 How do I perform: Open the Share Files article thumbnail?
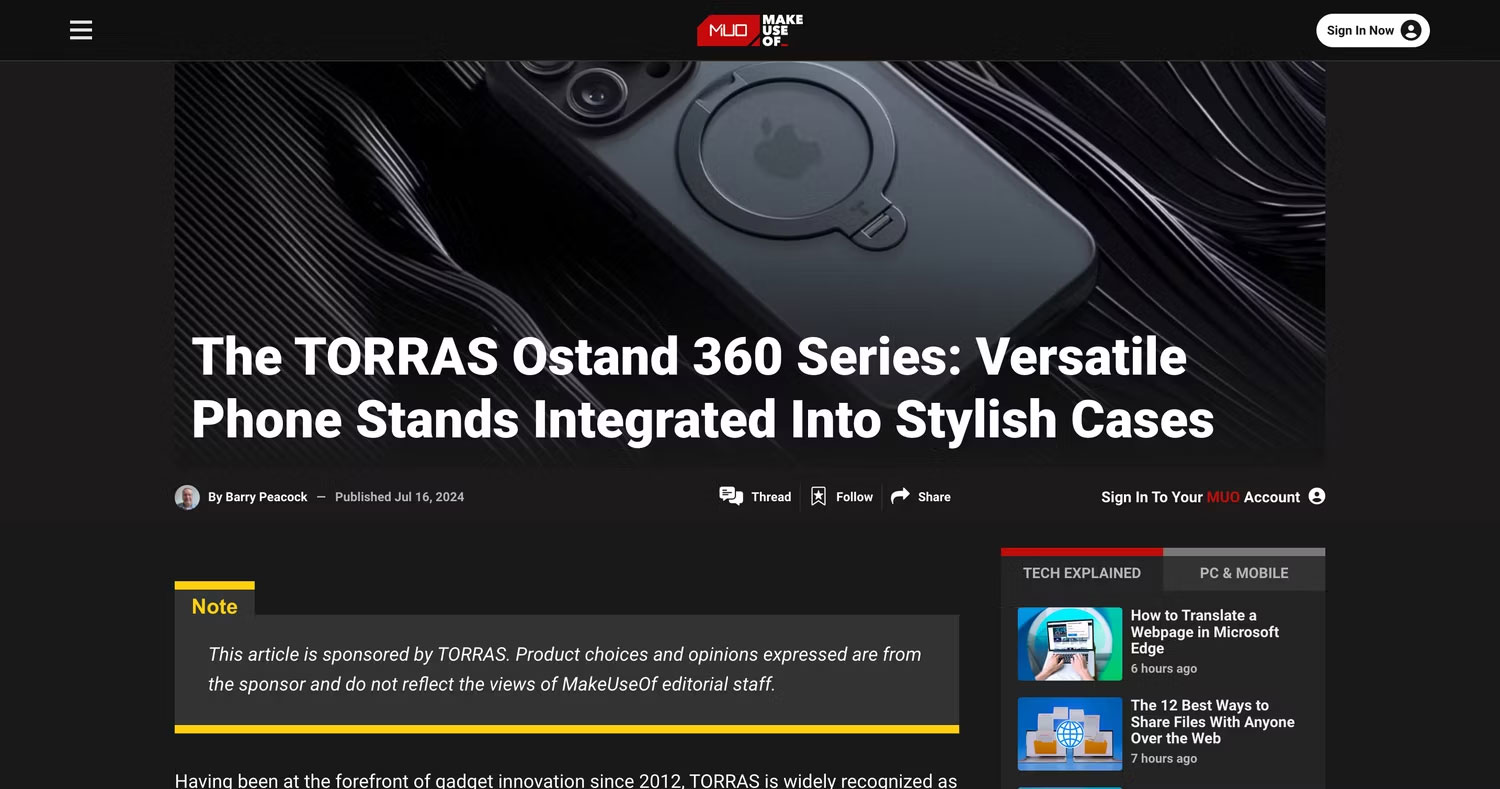click(x=1070, y=734)
